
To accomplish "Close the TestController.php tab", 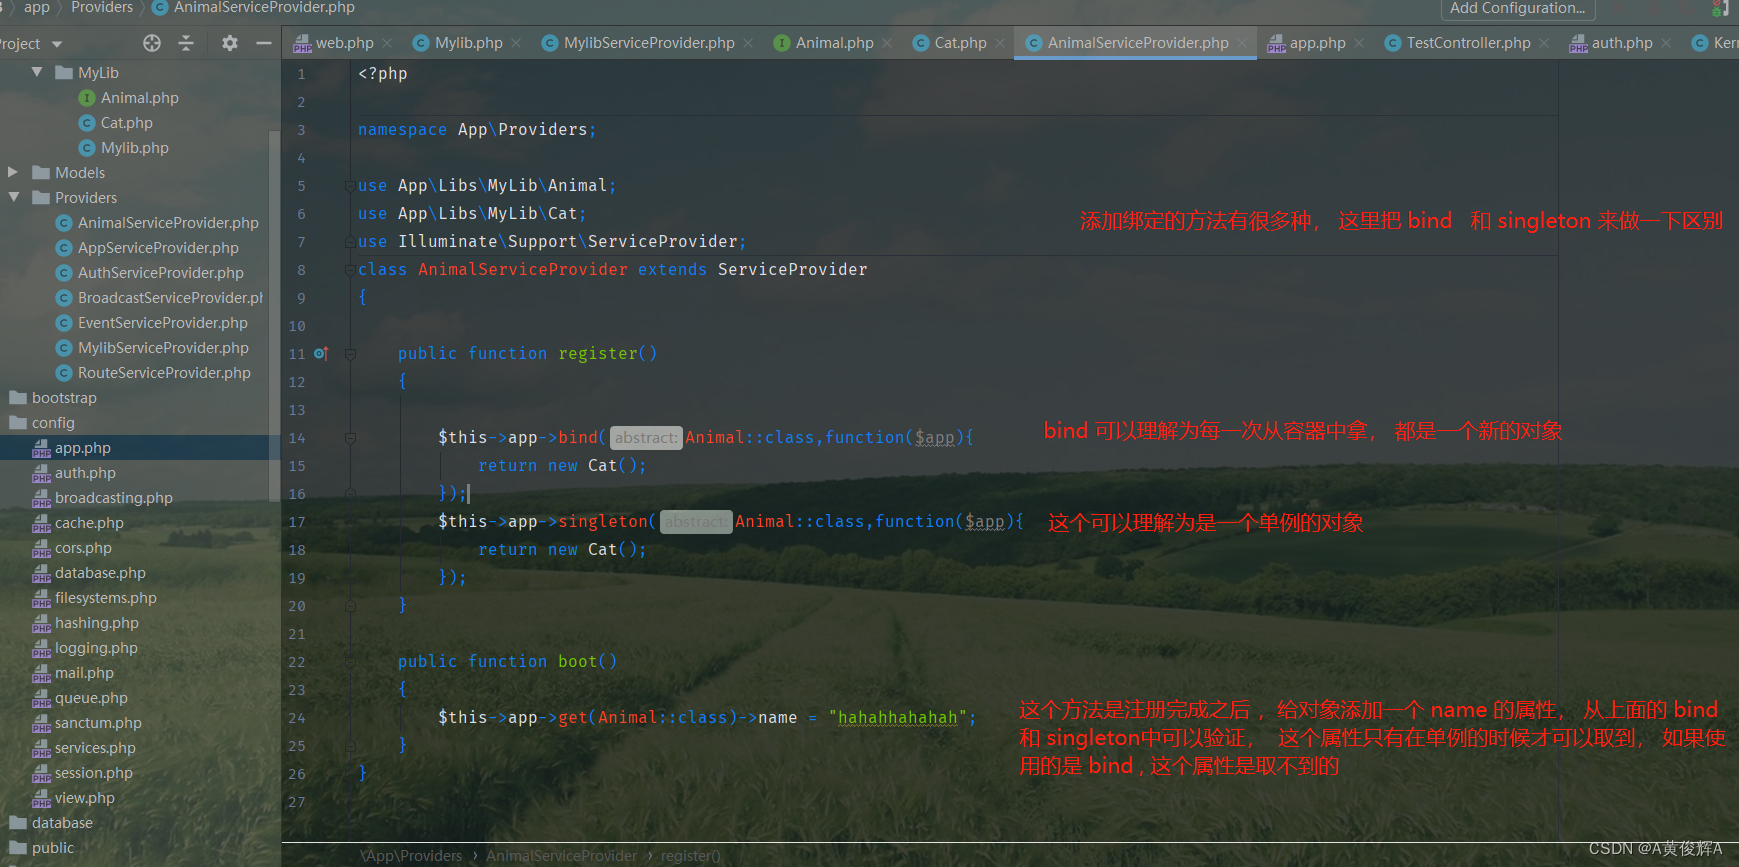I will pos(1544,43).
